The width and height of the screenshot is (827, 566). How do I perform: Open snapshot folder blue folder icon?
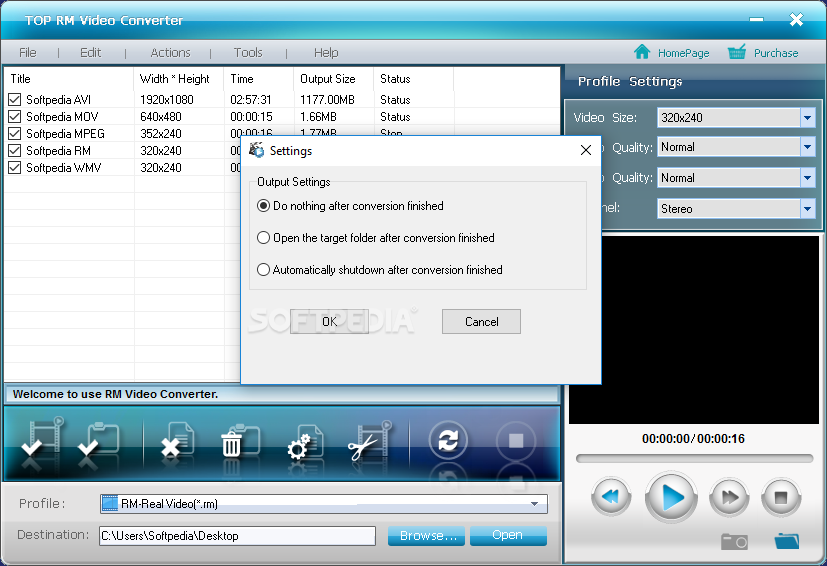[x=787, y=541]
